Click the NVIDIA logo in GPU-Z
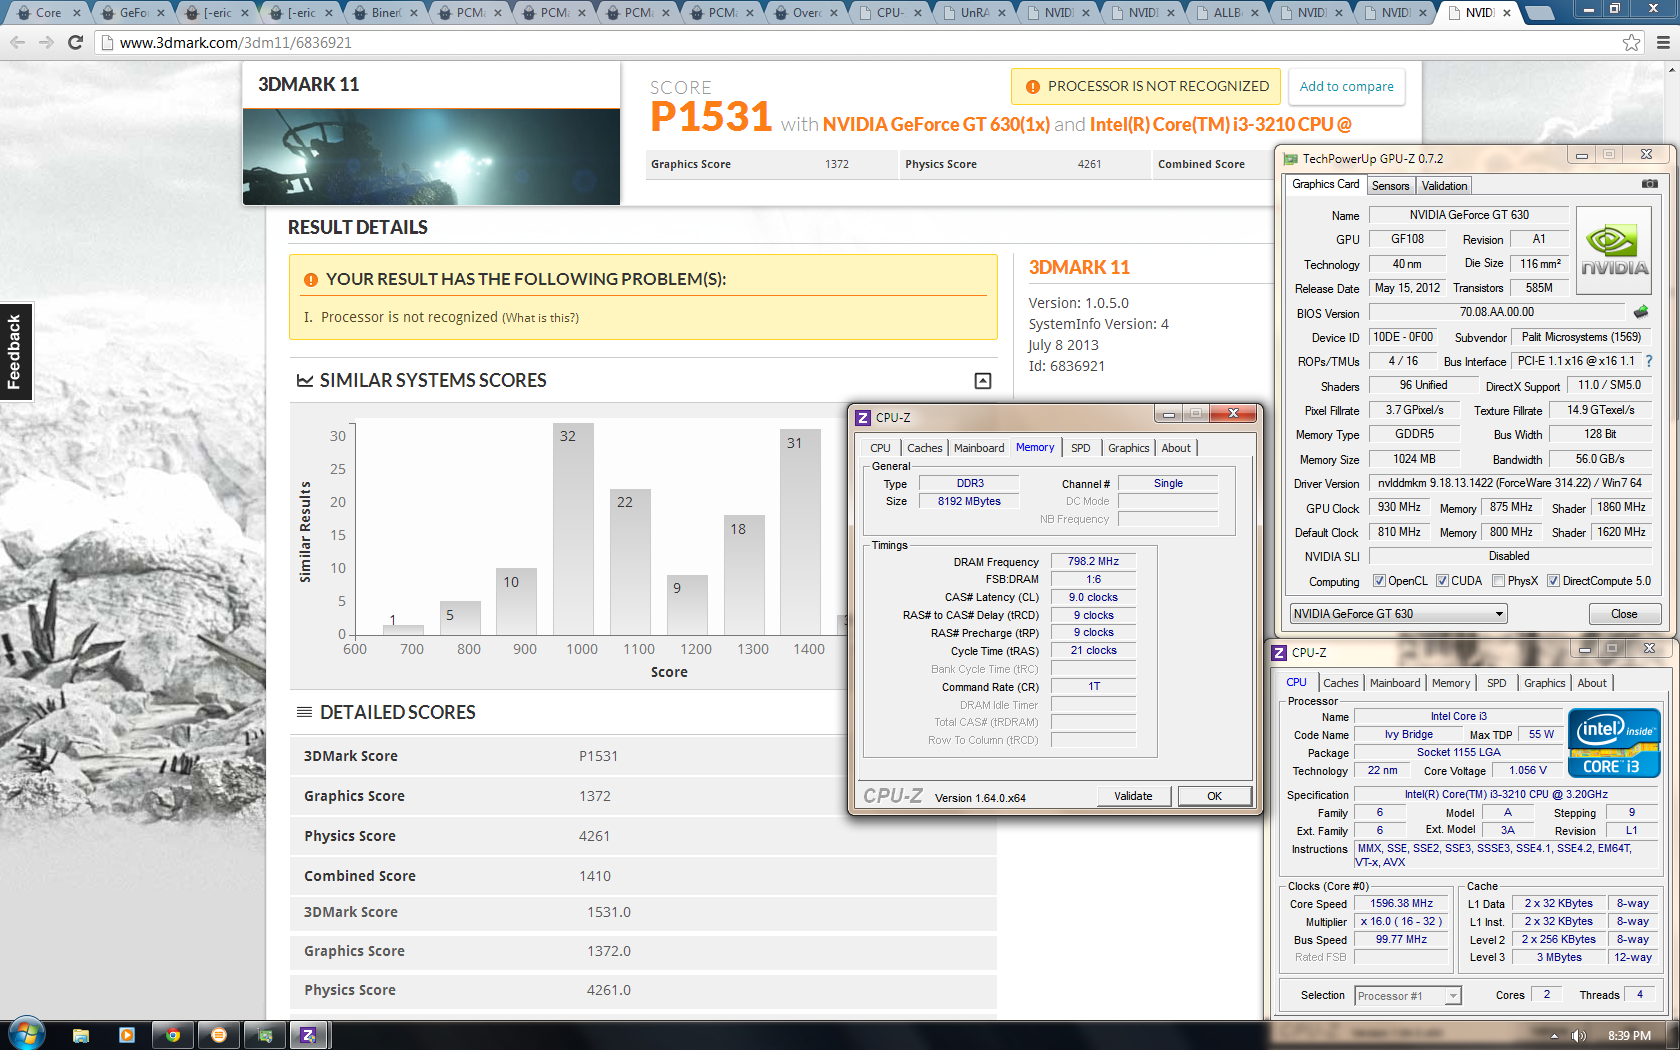 pyautogui.click(x=1614, y=250)
